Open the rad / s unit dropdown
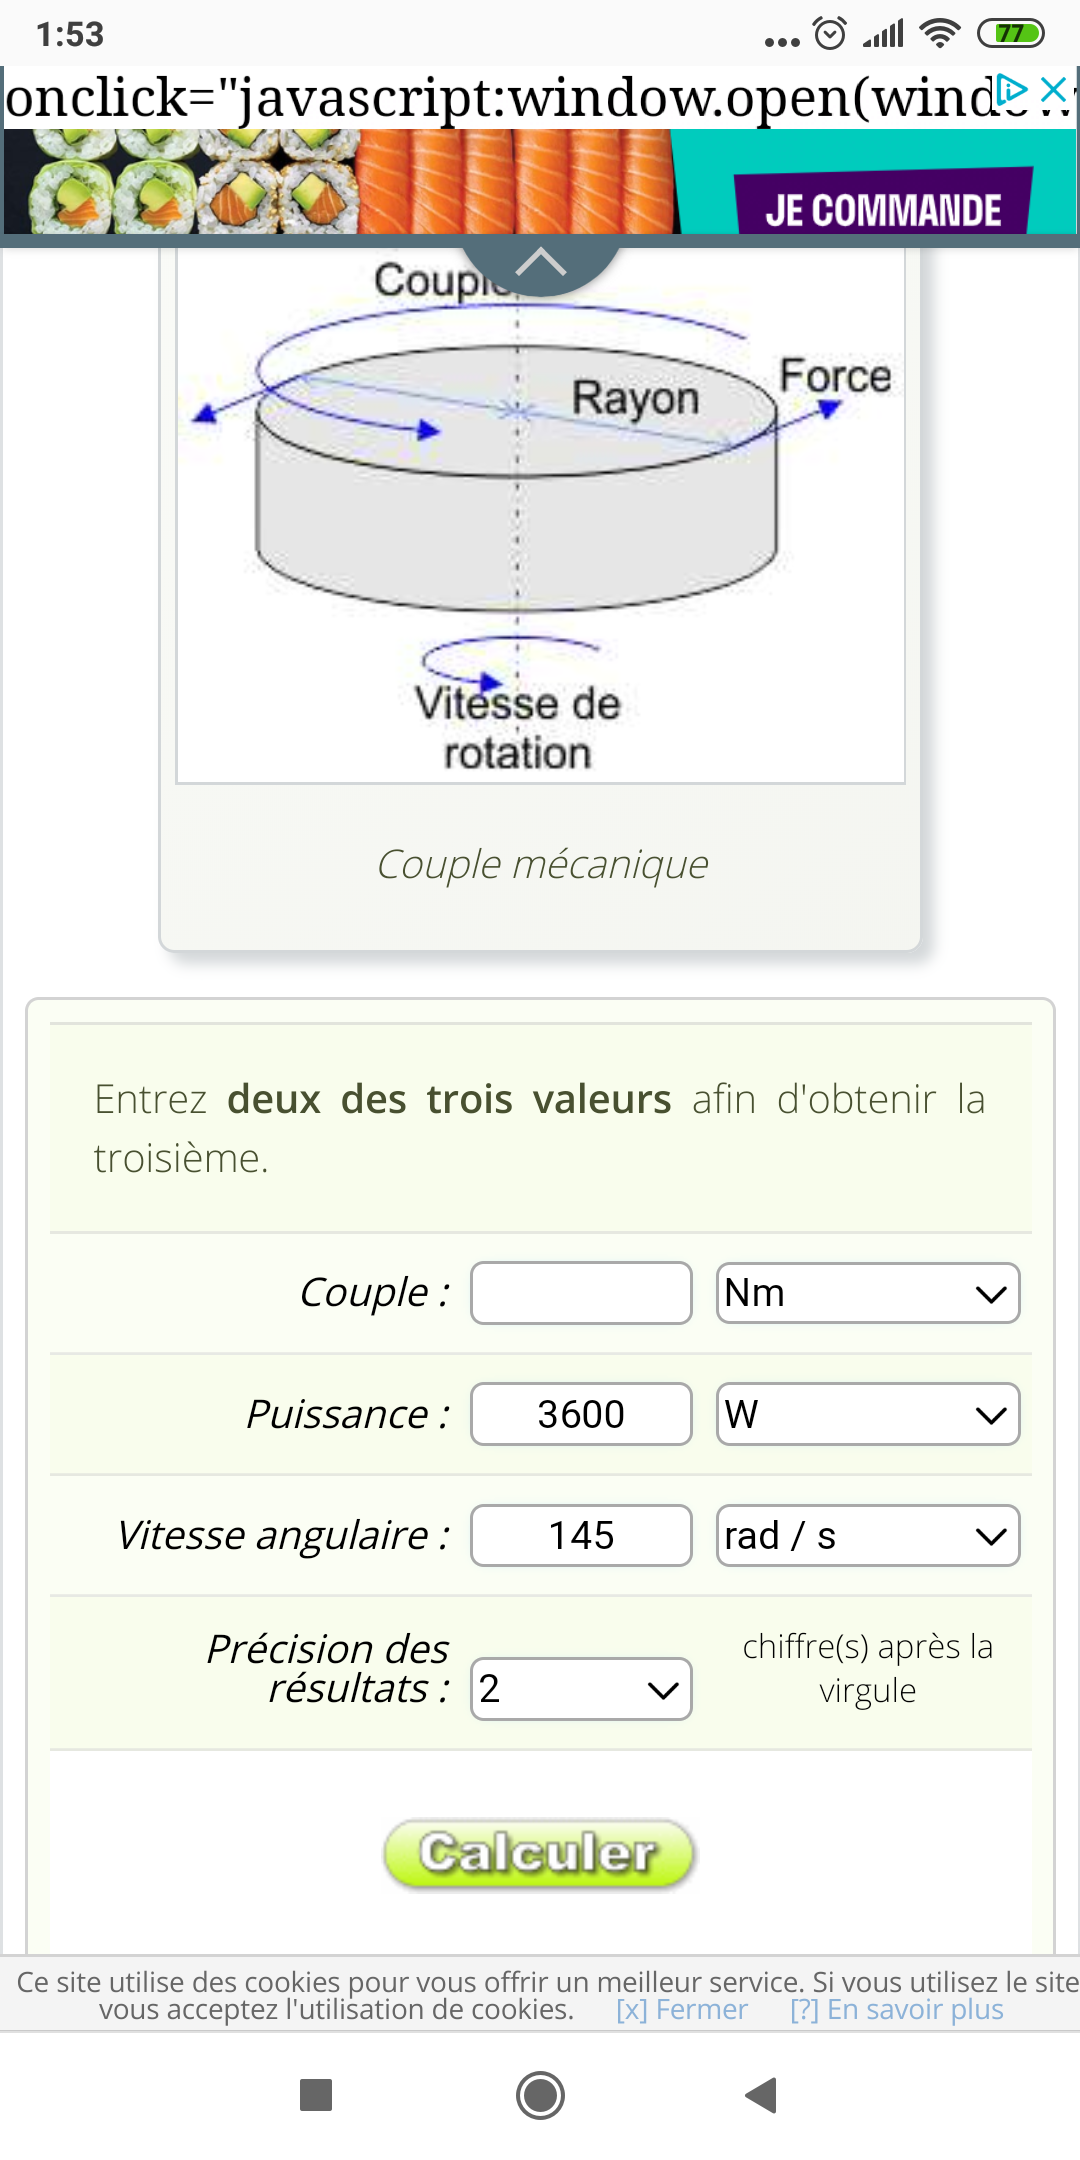Viewport: 1080px width, 2160px height. point(868,1535)
